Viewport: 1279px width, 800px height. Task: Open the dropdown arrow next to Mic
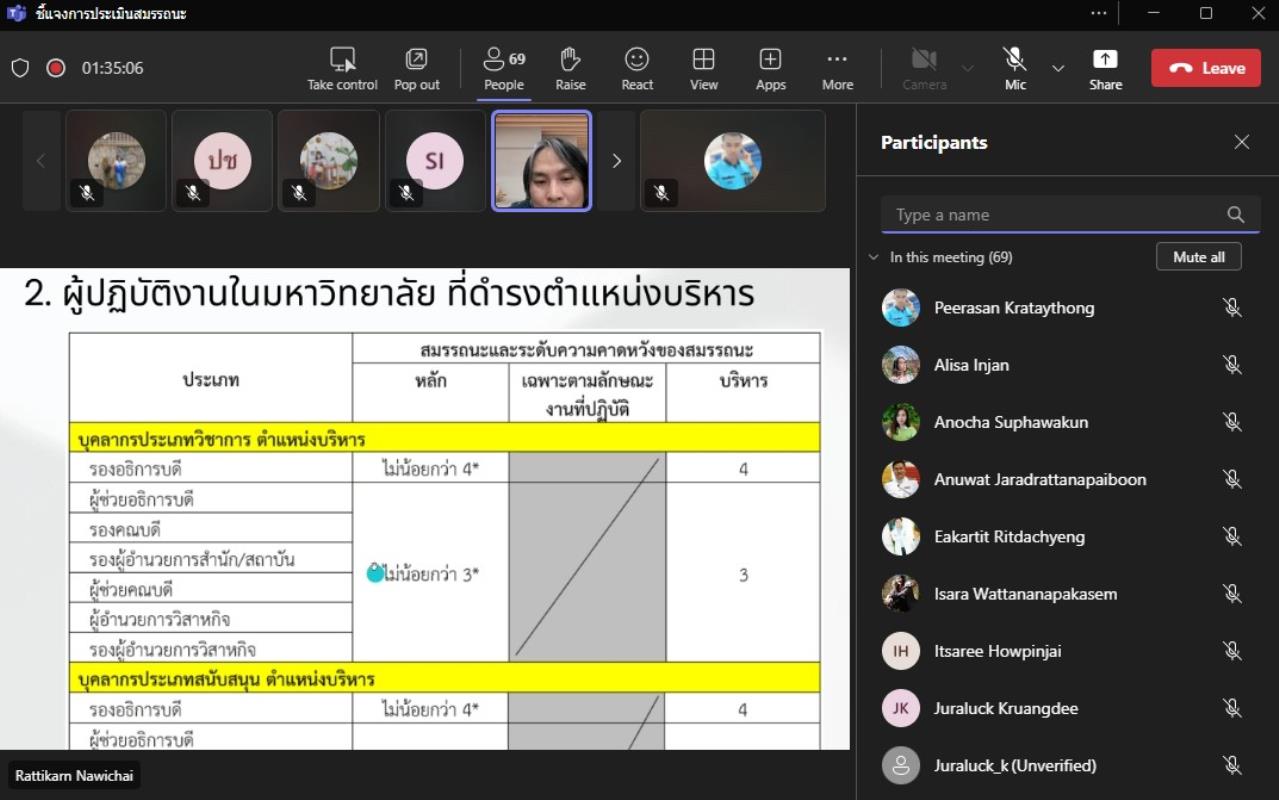tap(1058, 68)
